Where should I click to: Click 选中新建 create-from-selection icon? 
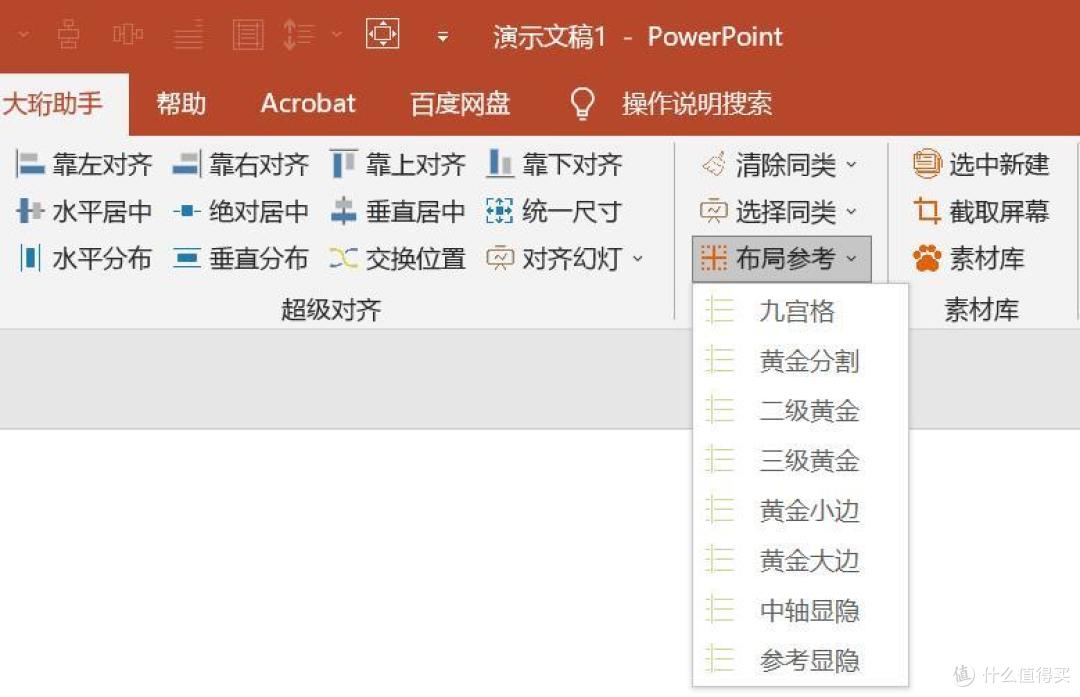coord(927,164)
